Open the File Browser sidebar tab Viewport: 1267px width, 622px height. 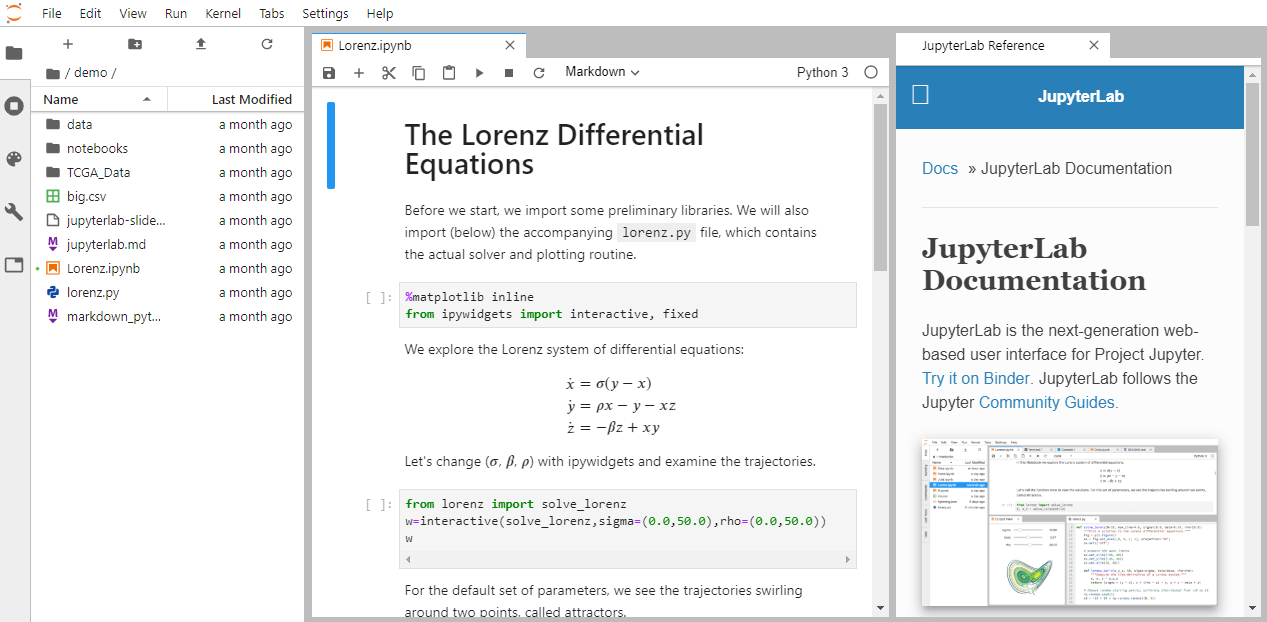pos(14,53)
